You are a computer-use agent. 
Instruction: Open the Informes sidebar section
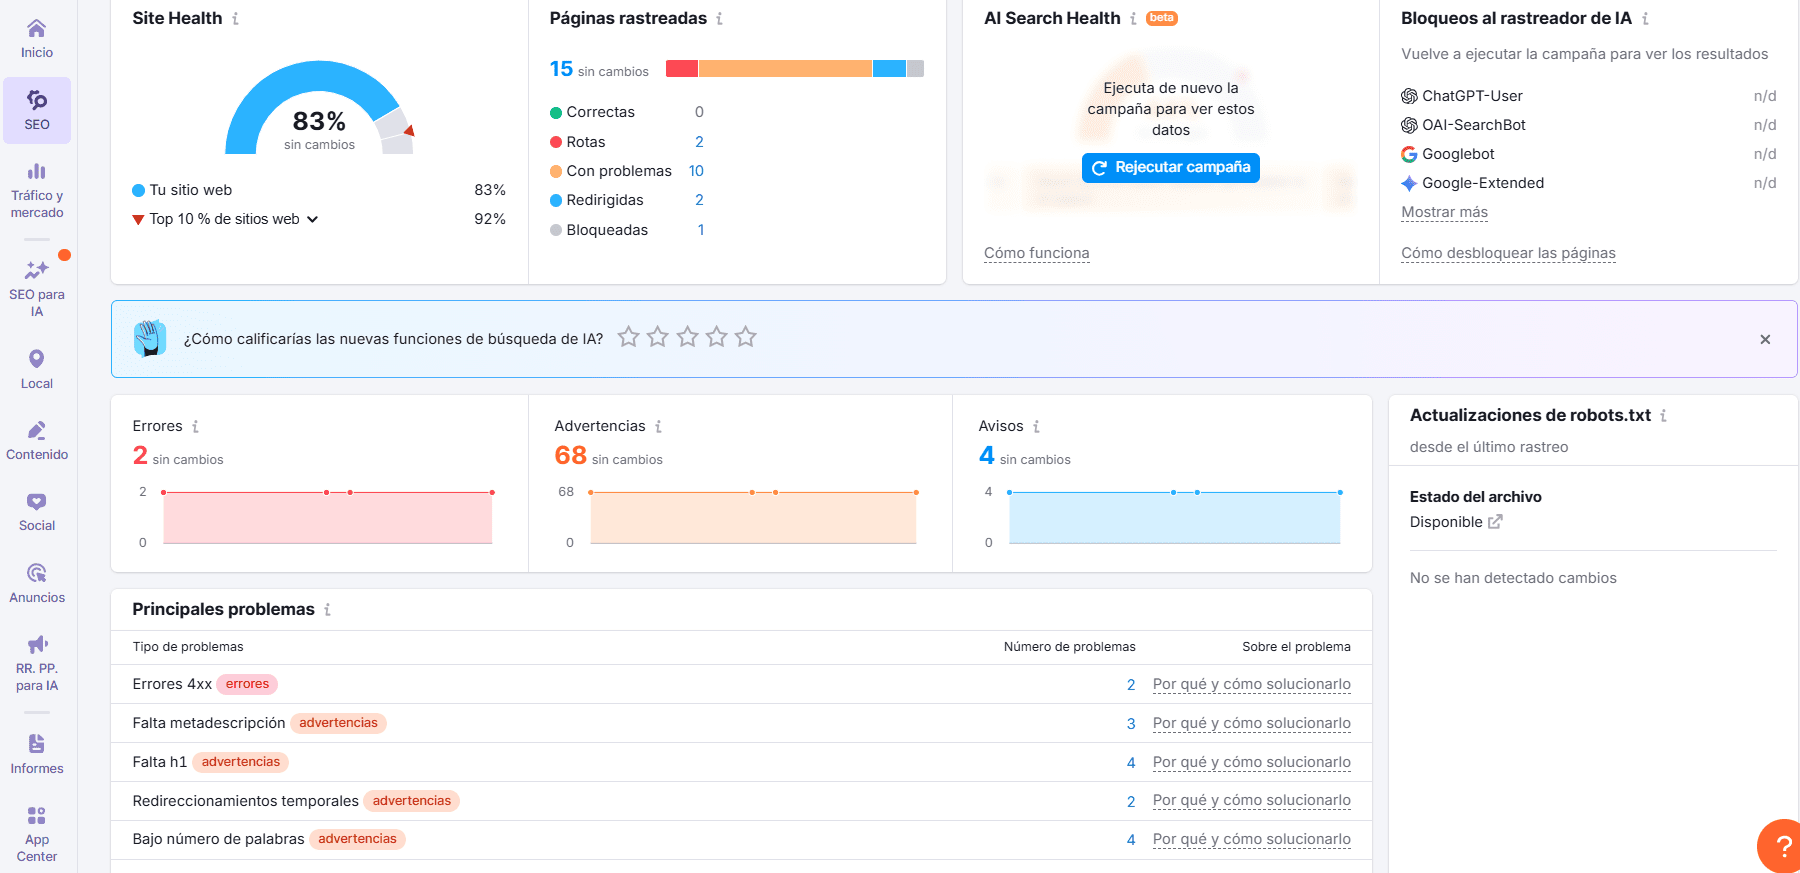pyautogui.click(x=37, y=754)
